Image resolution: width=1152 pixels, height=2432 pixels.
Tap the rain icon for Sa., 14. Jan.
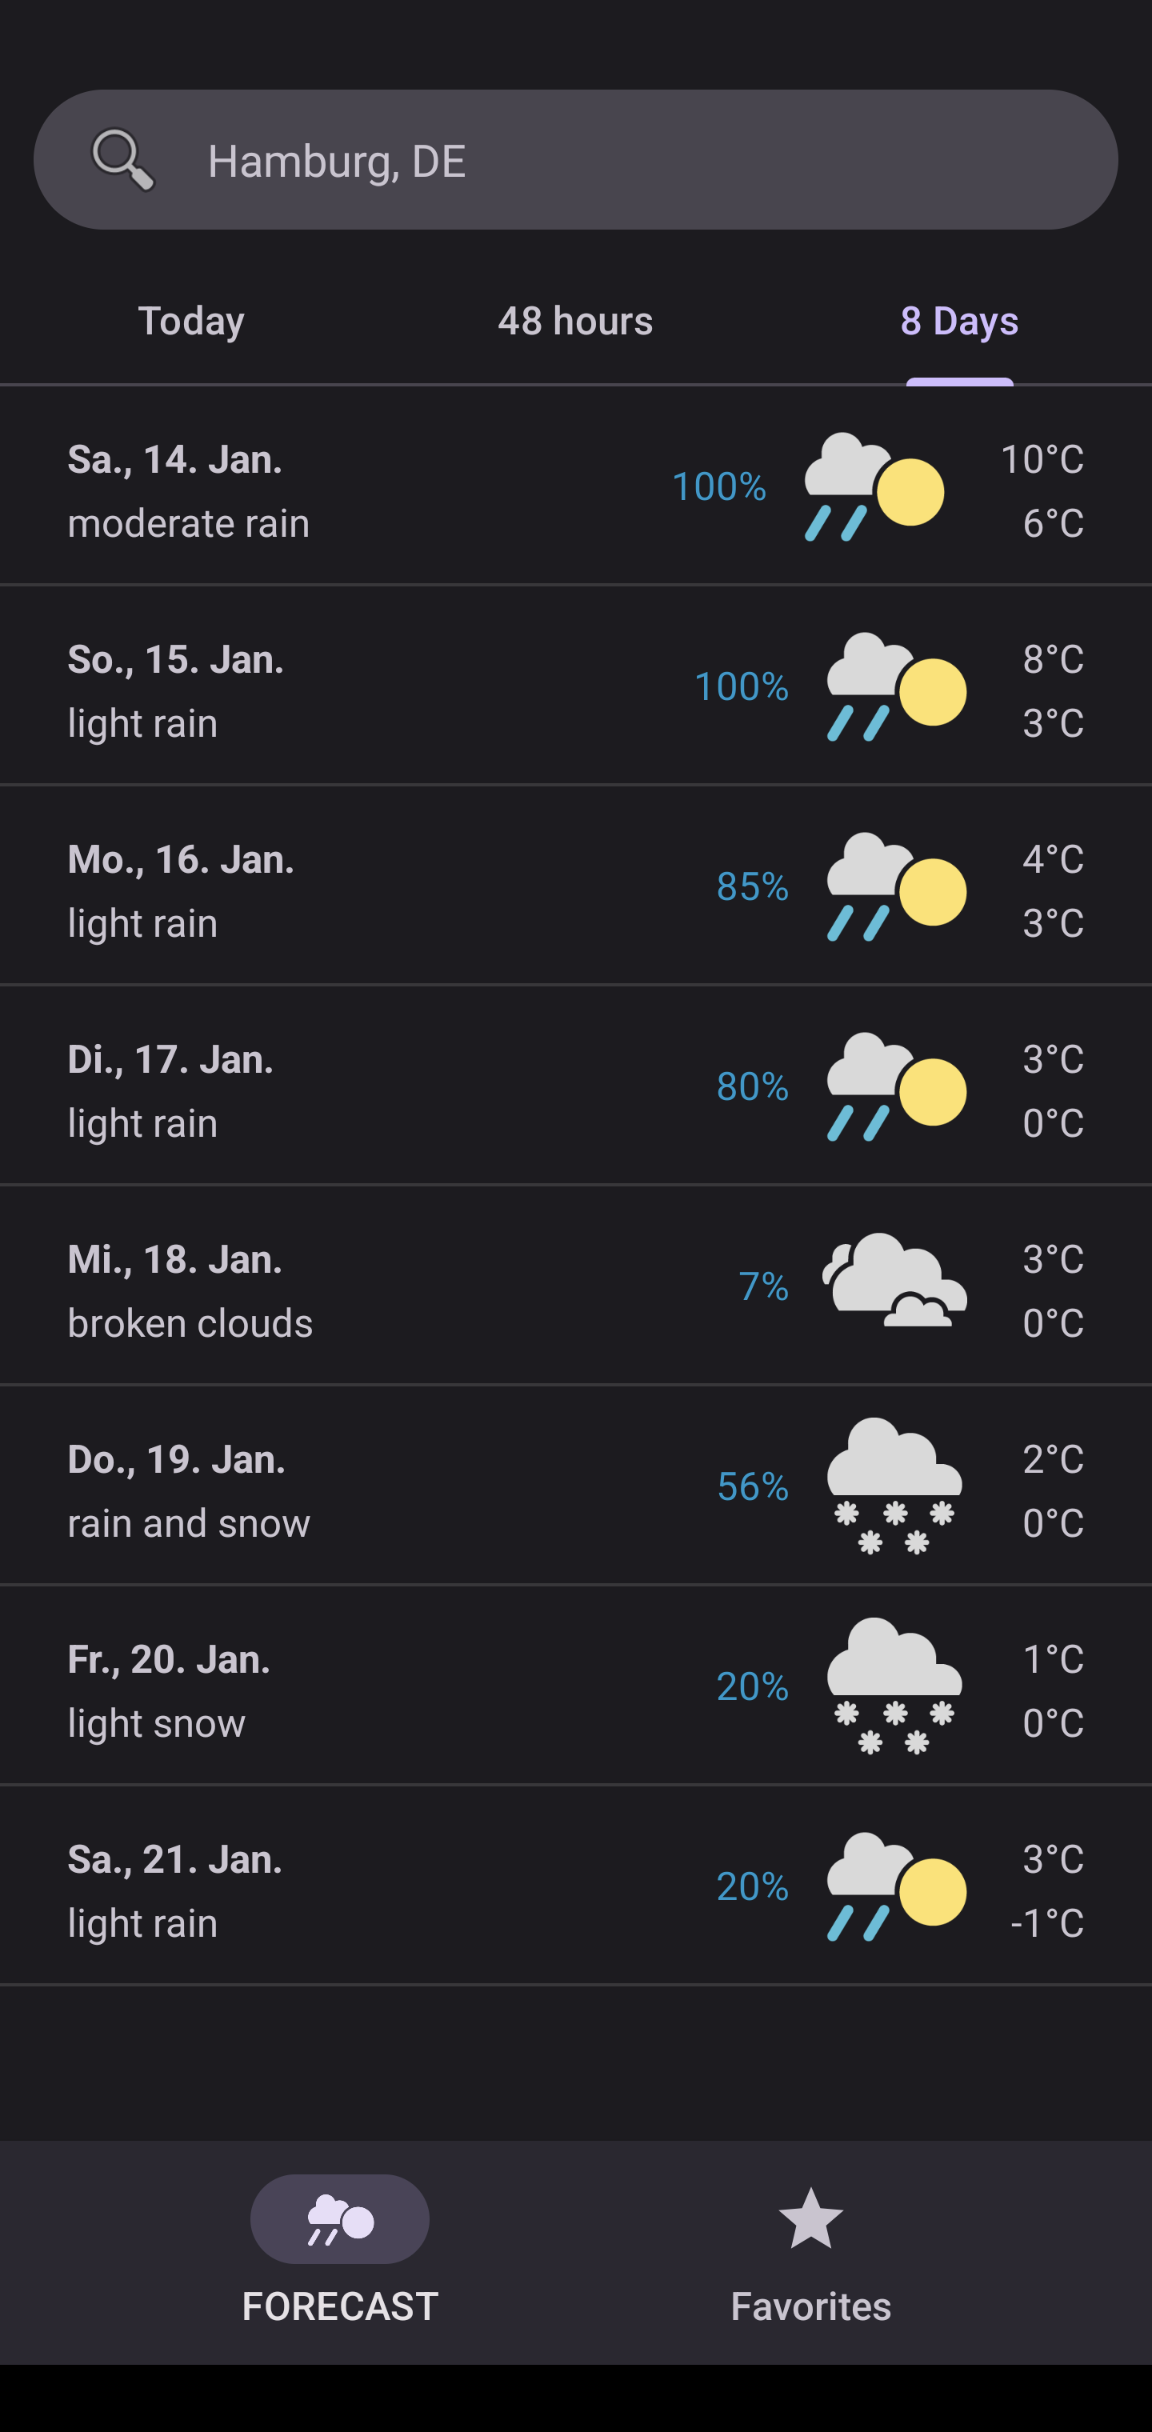tap(874, 487)
